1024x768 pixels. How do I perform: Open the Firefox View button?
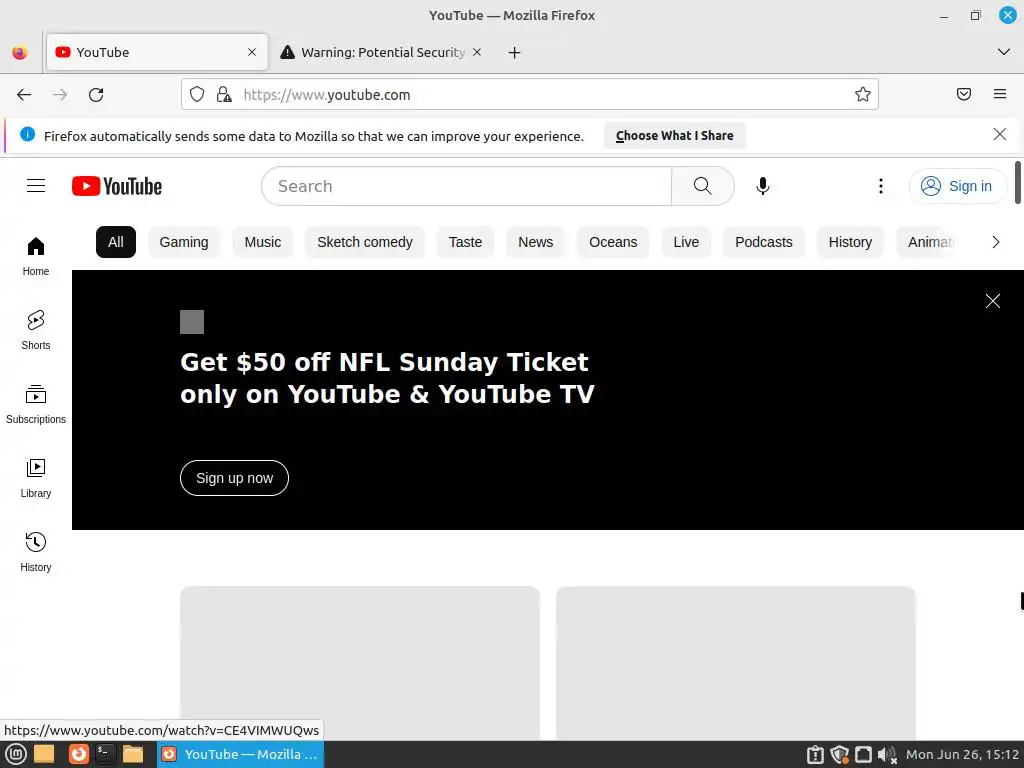pyautogui.click(x=20, y=52)
